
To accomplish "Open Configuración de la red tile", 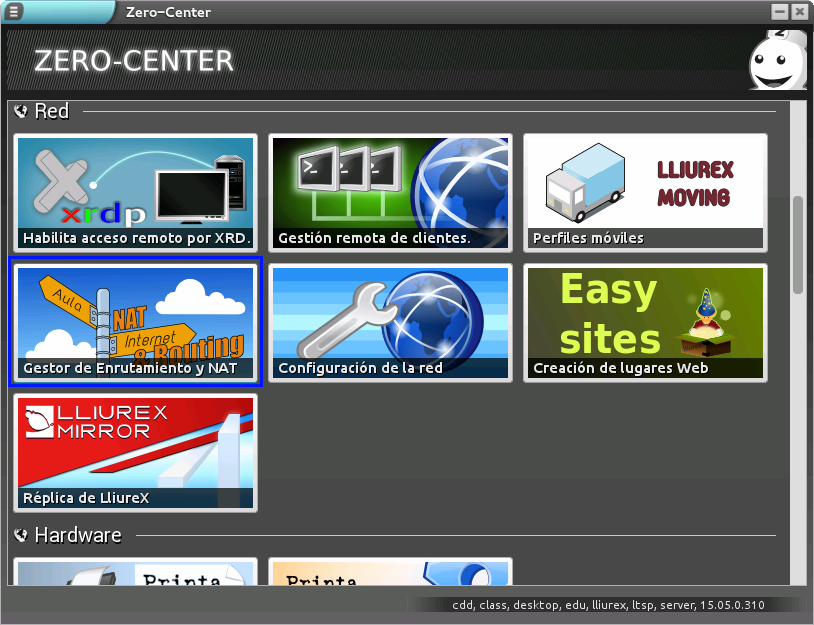I will pyautogui.click(x=391, y=322).
